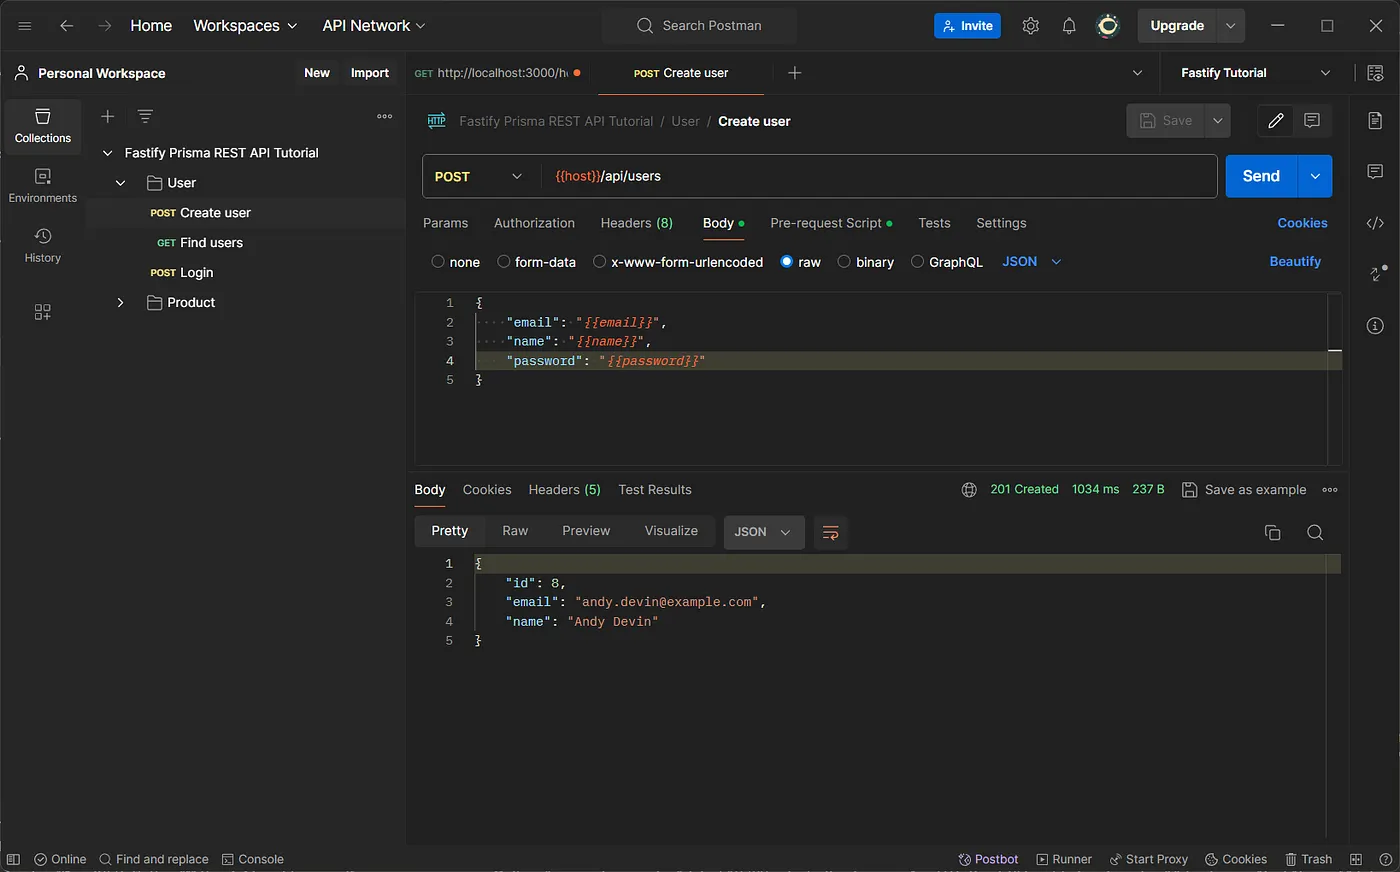Open the Environments sidebar panel
The image size is (1400, 872).
point(42,186)
